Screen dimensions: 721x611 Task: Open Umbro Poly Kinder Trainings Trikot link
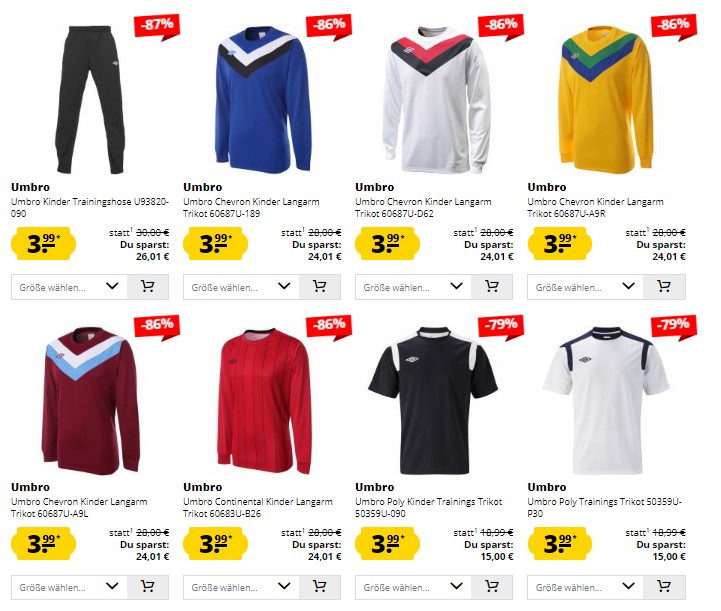point(429,508)
